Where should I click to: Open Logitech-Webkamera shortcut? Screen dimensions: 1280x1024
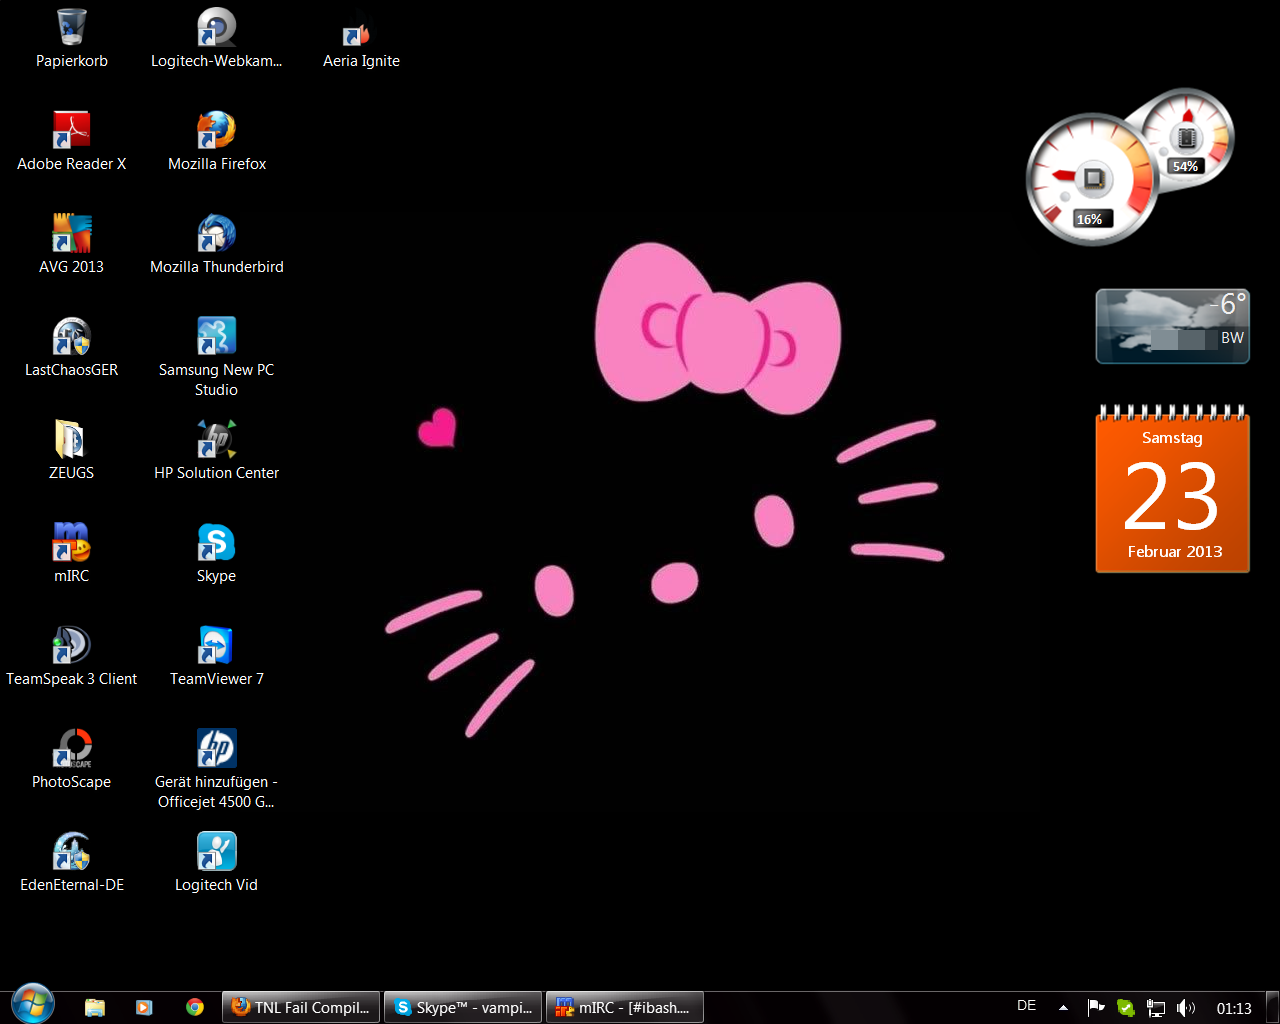pyautogui.click(x=217, y=38)
